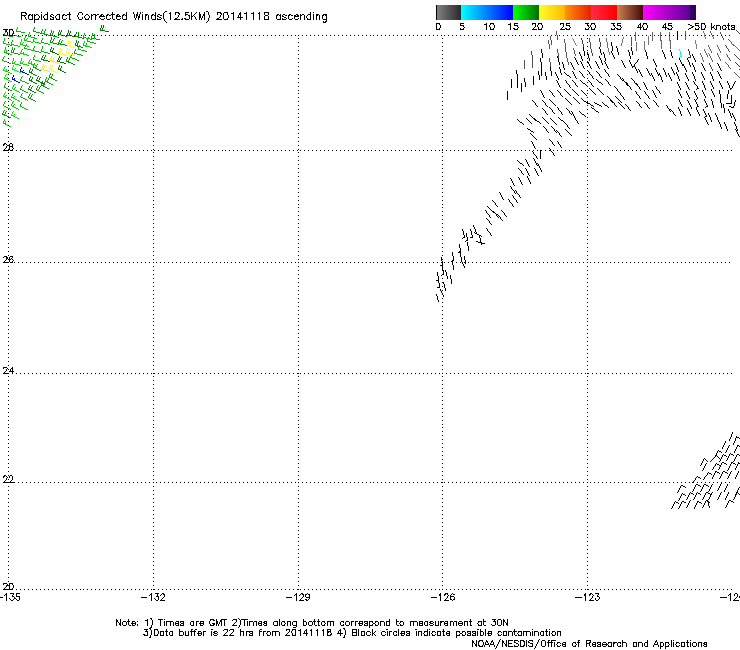Click the date '20141118 ascending' in title

pyautogui.click(x=271, y=16)
